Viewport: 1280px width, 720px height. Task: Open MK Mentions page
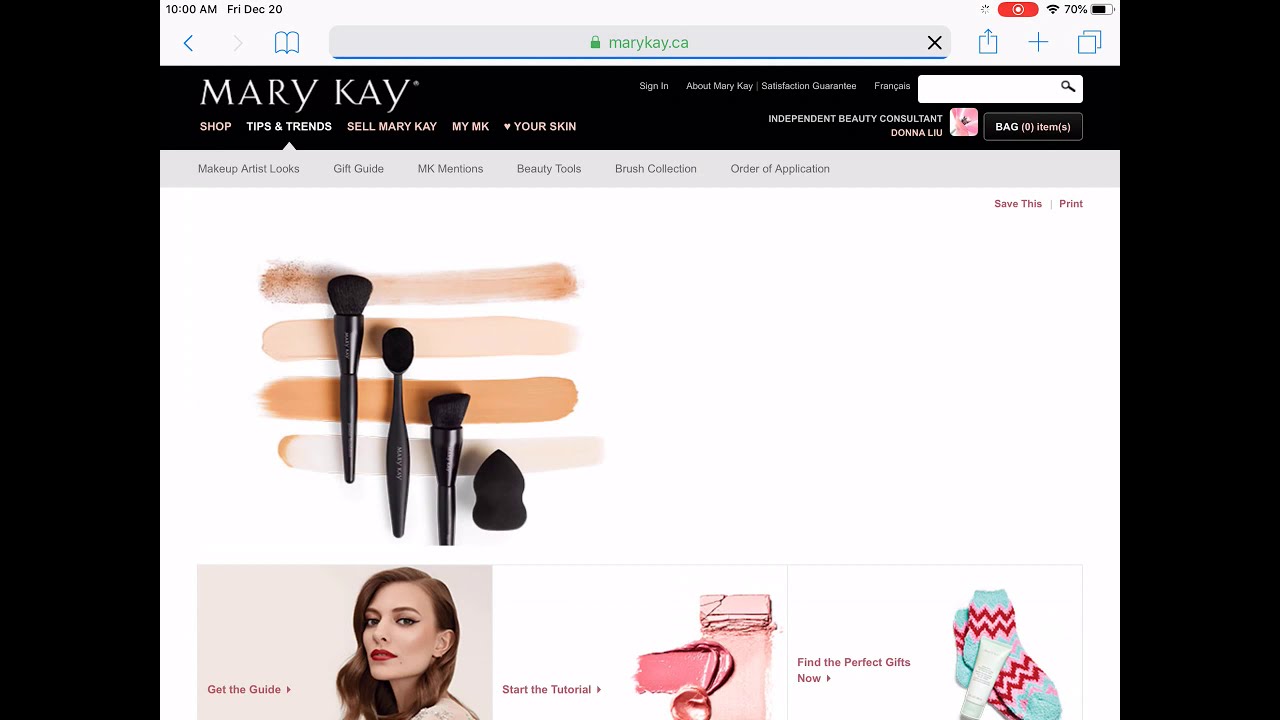point(450,168)
